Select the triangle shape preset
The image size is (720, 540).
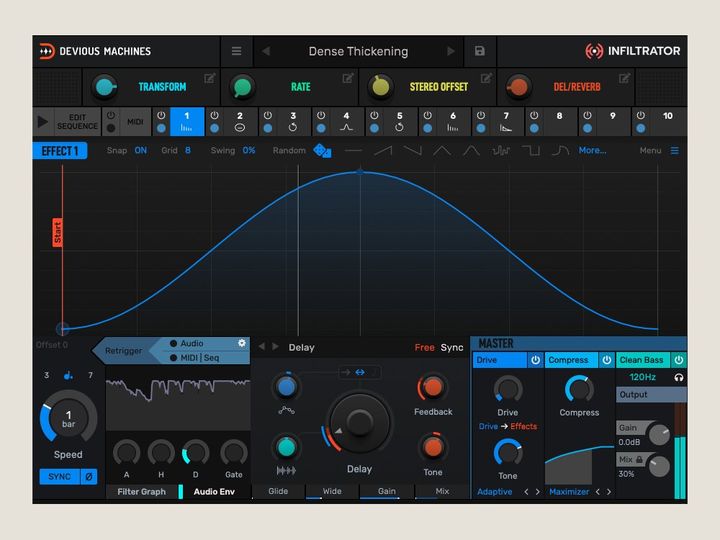pos(442,151)
